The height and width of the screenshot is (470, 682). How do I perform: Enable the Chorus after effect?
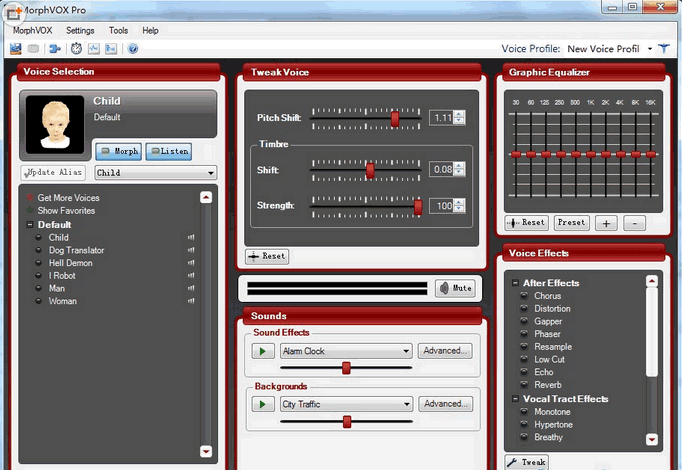525,296
